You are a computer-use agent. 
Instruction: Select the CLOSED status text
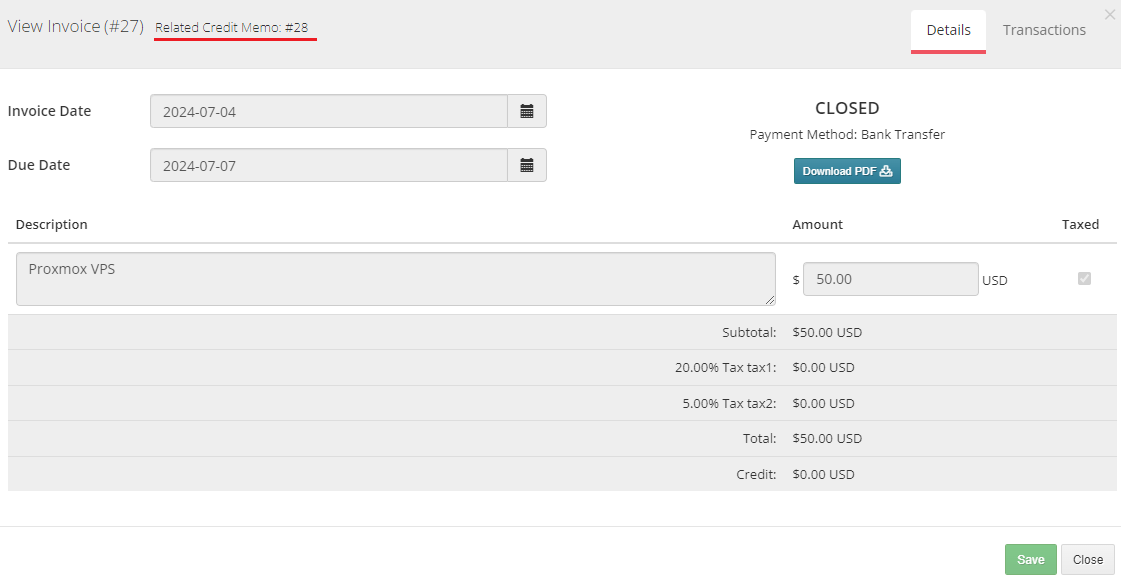[847, 108]
